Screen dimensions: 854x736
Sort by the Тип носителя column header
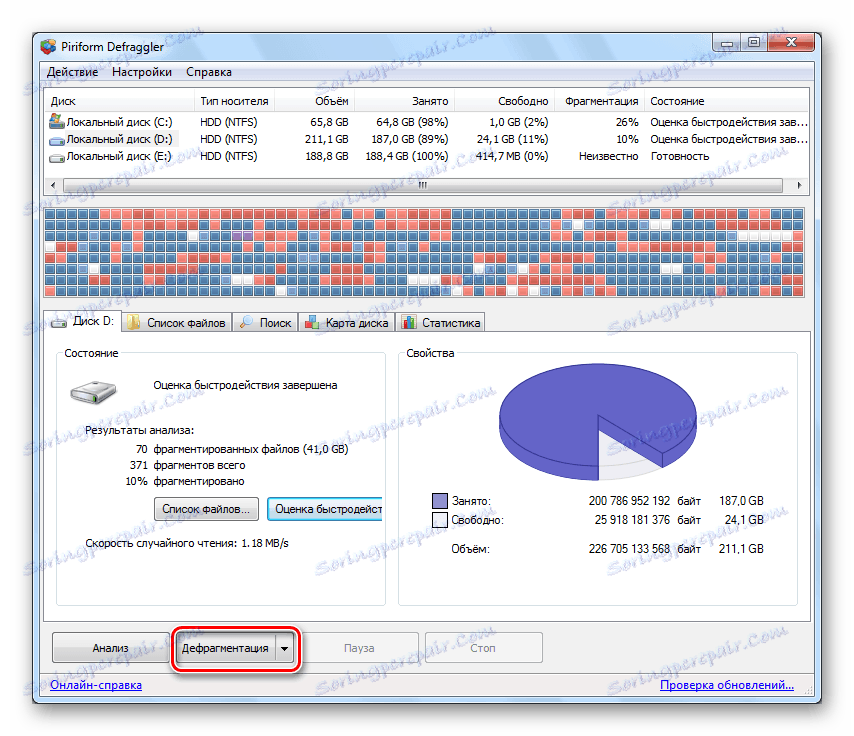pyautogui.click(x=234, y=101)
